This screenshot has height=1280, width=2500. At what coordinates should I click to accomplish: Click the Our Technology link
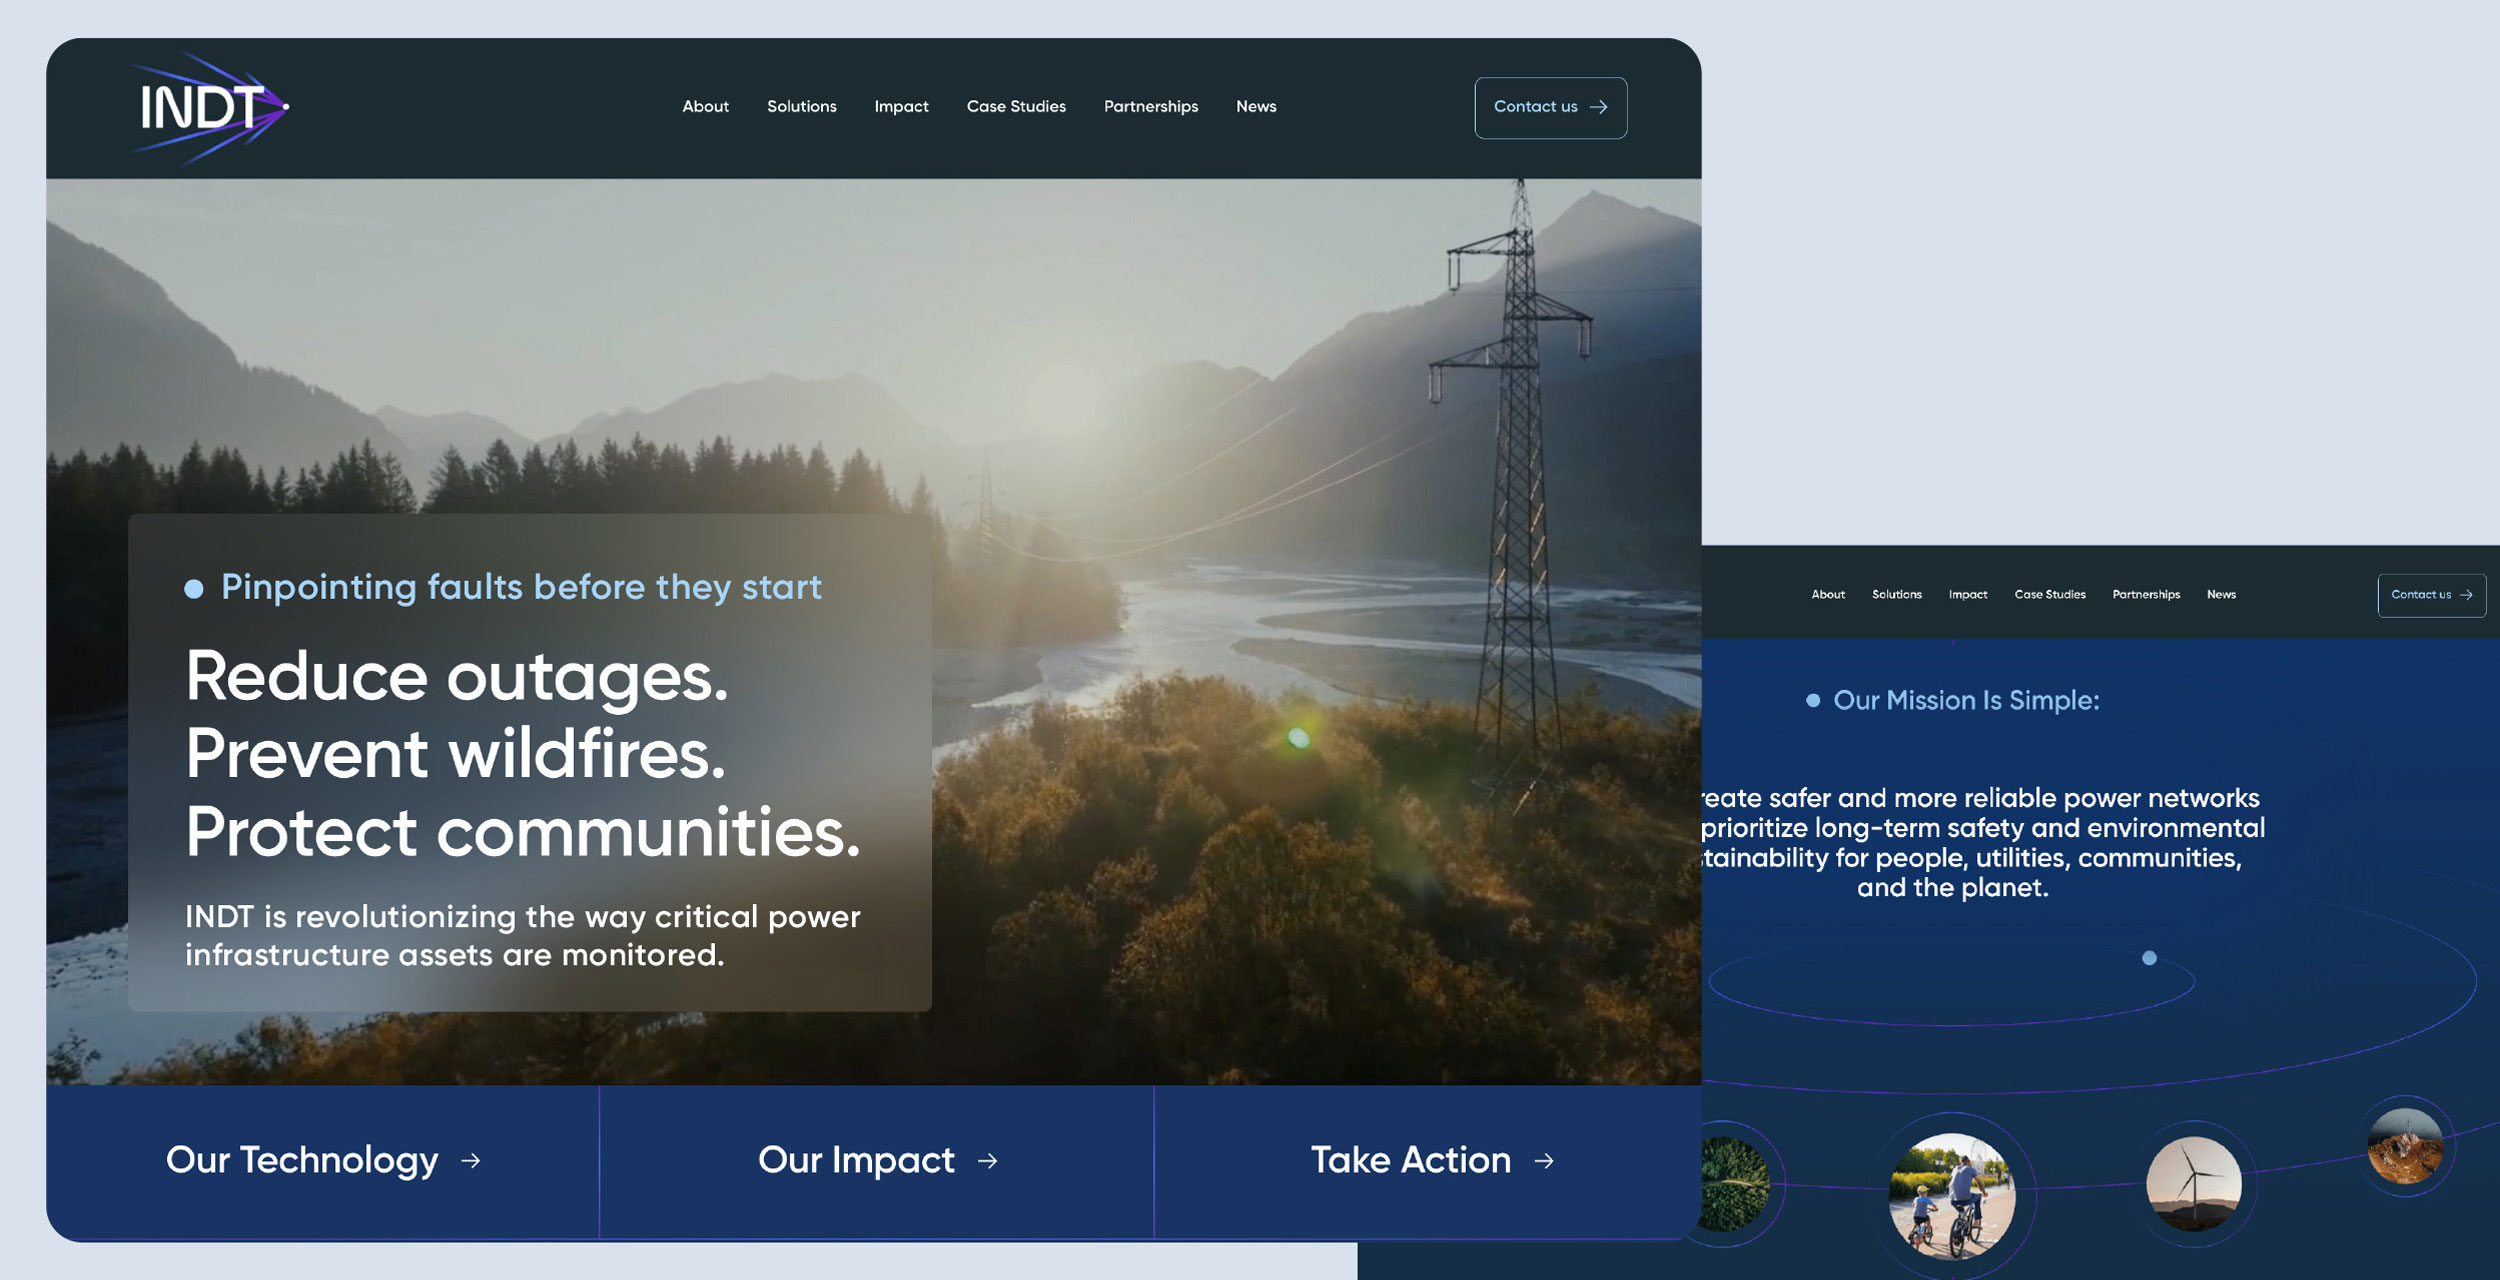click(302, 1160)
